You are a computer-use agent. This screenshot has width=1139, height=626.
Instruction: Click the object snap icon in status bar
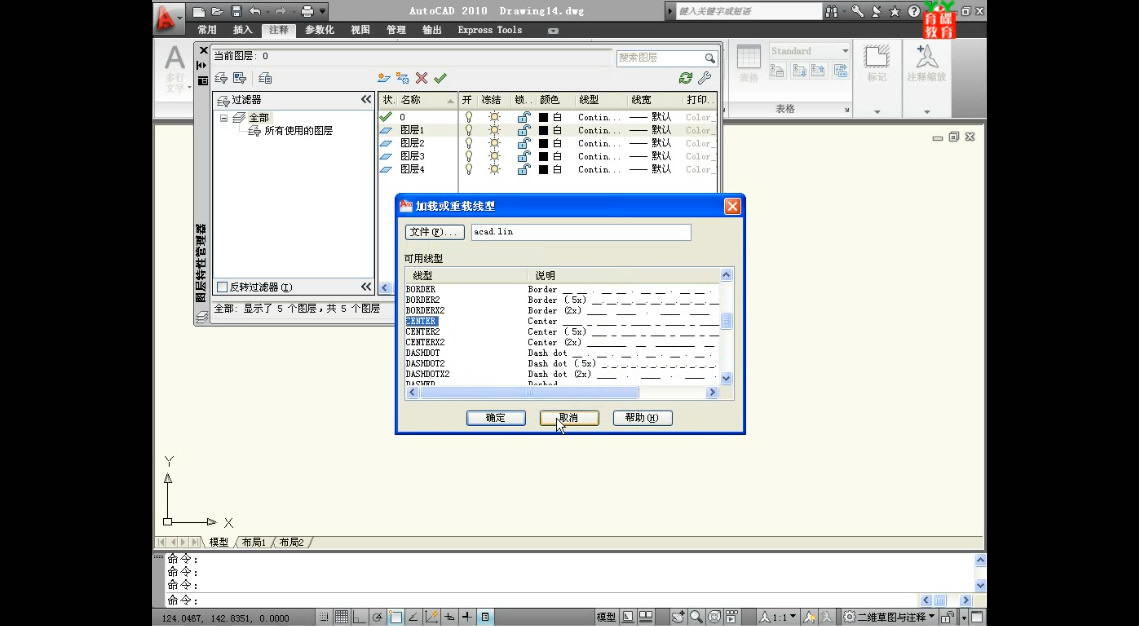[x=396, y=617]
